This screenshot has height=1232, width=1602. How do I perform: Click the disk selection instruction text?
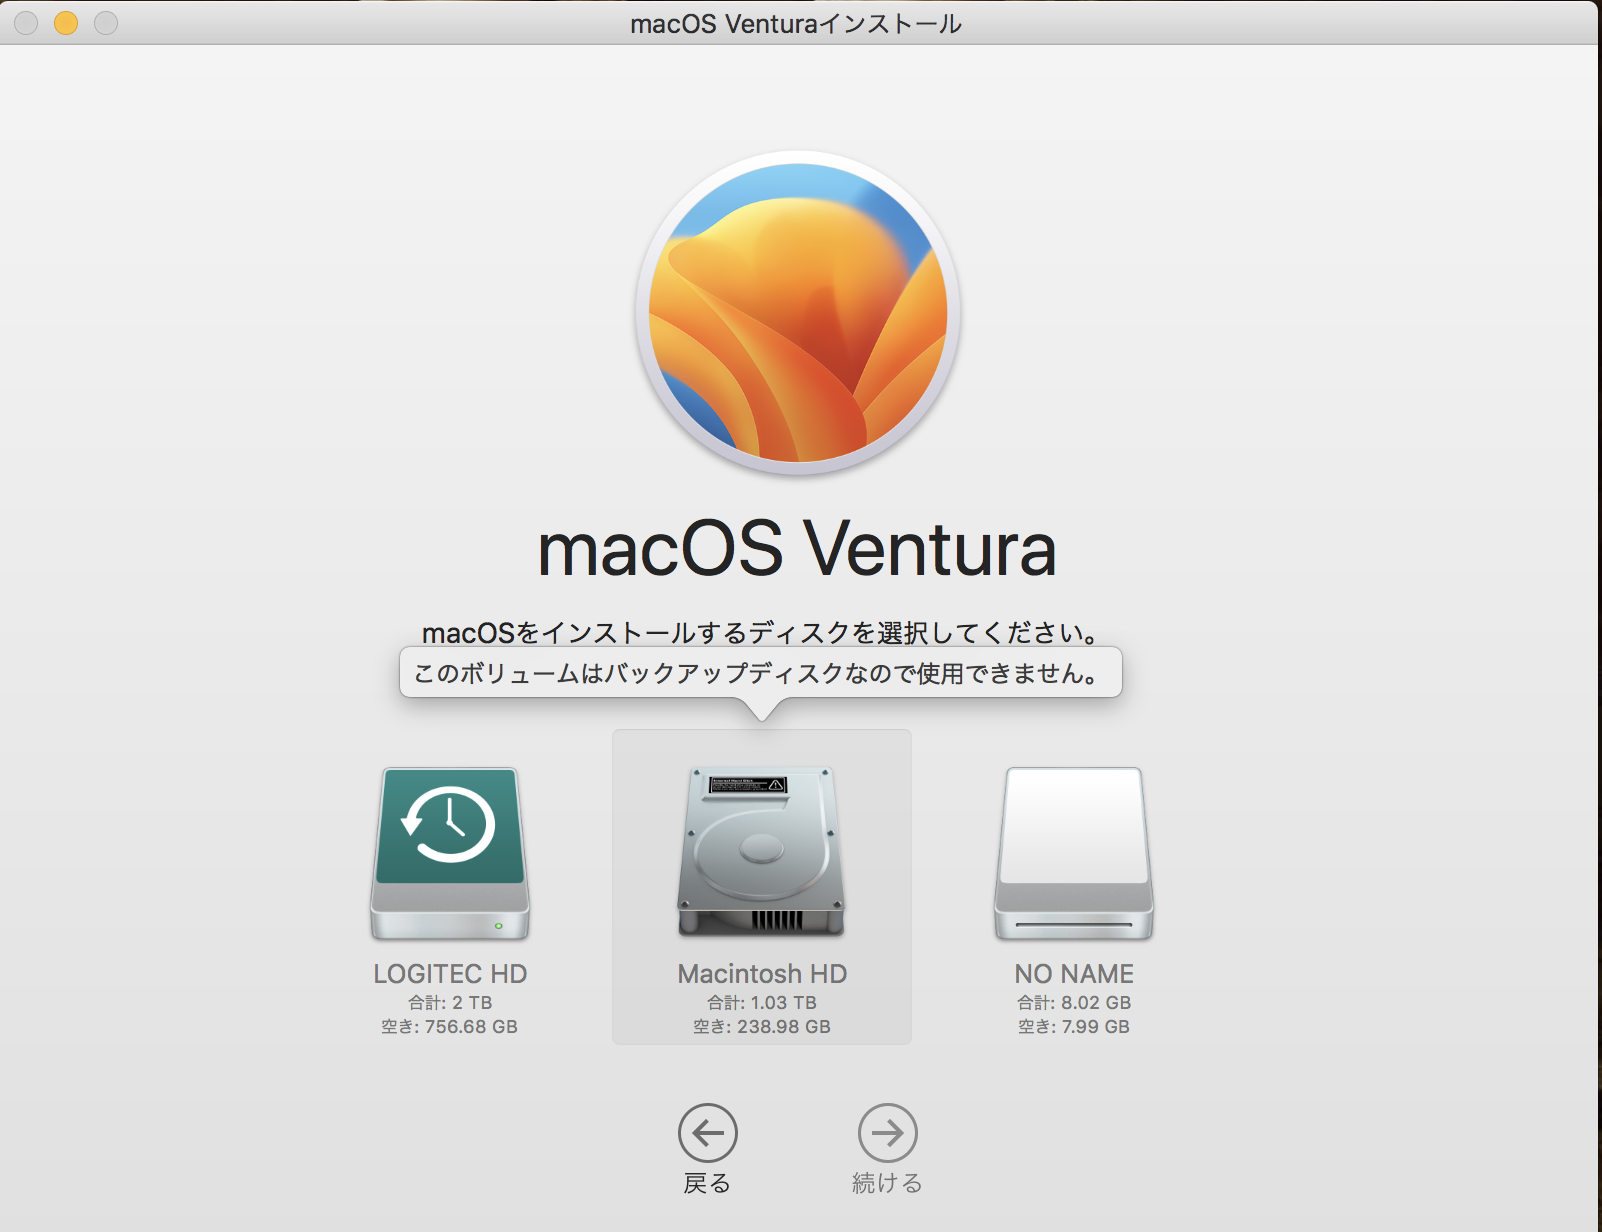click(x=761, y=633)
